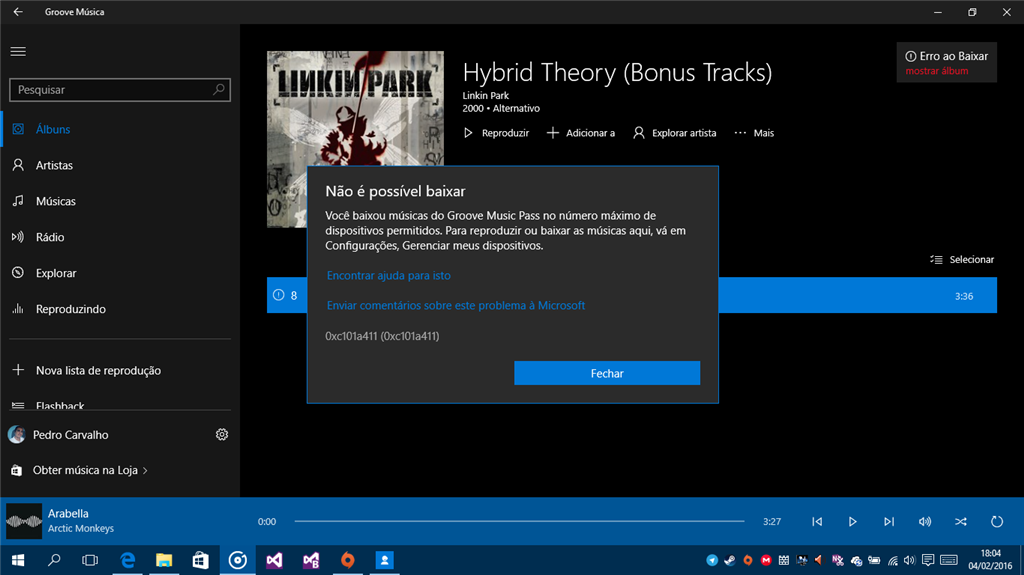This screenshot has height=575, width=1024.
Task: Toggle shuffle playback
Action: pos(961,521)
